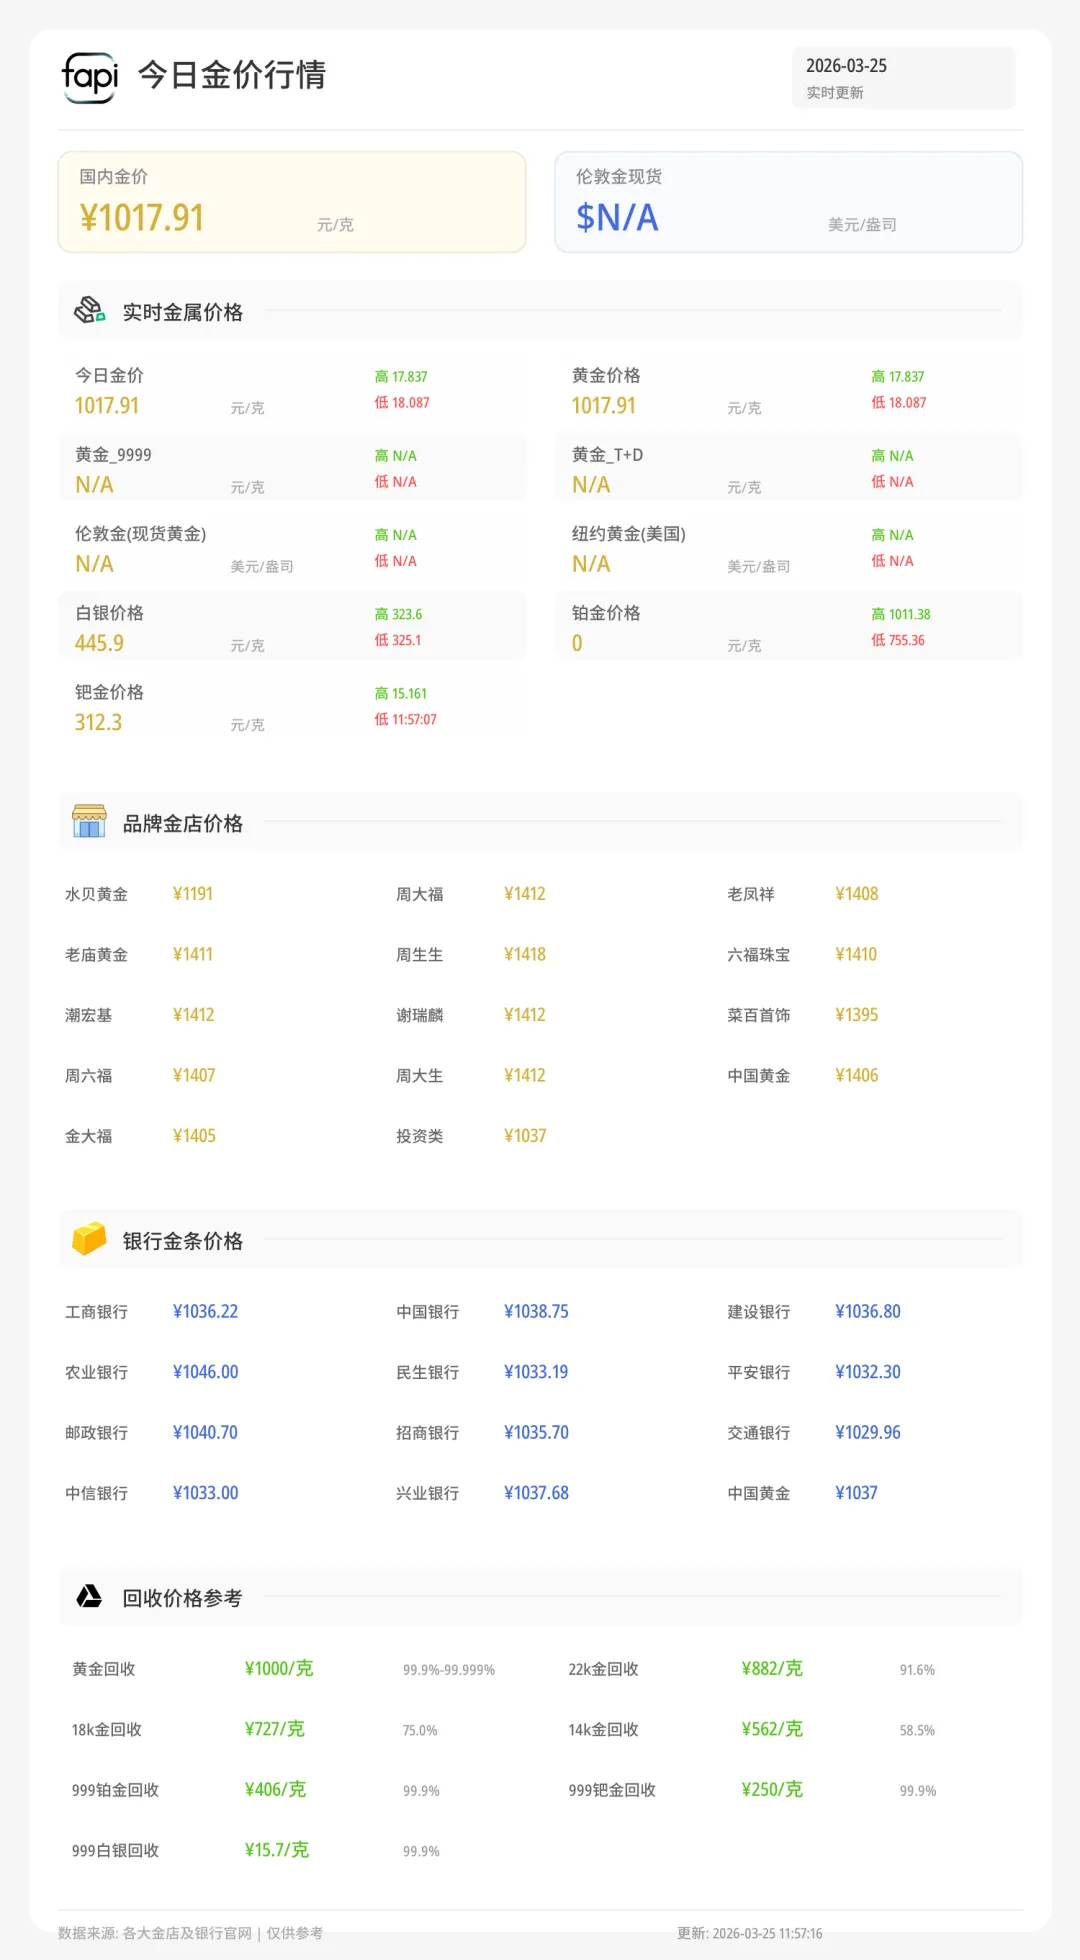This screenshot has height=1960, width=1080.
Task: Click the 今日金价 1017.91 value
Action: (107, 406)
